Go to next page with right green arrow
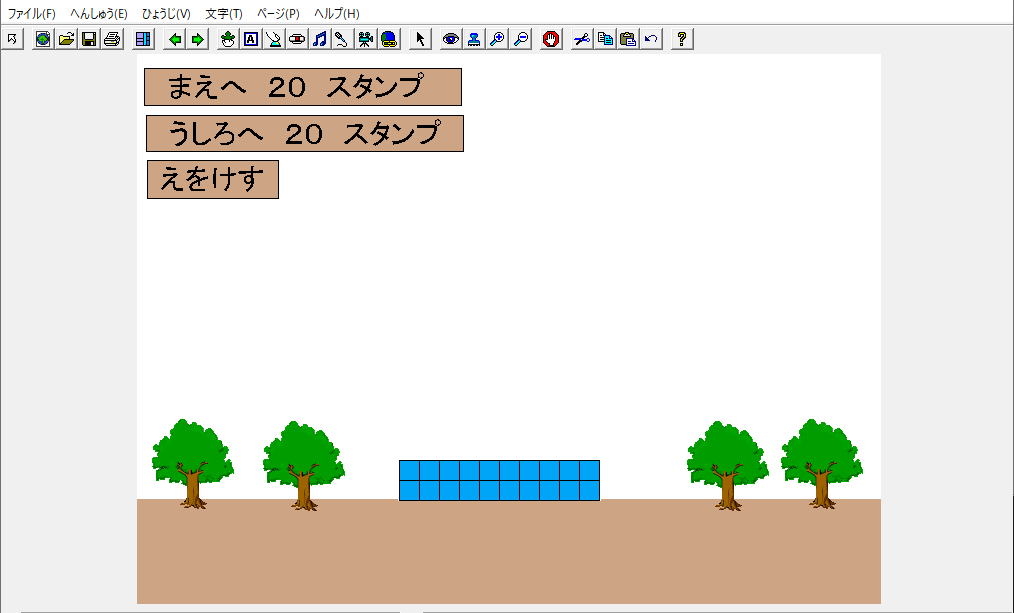 coord(198,39)
